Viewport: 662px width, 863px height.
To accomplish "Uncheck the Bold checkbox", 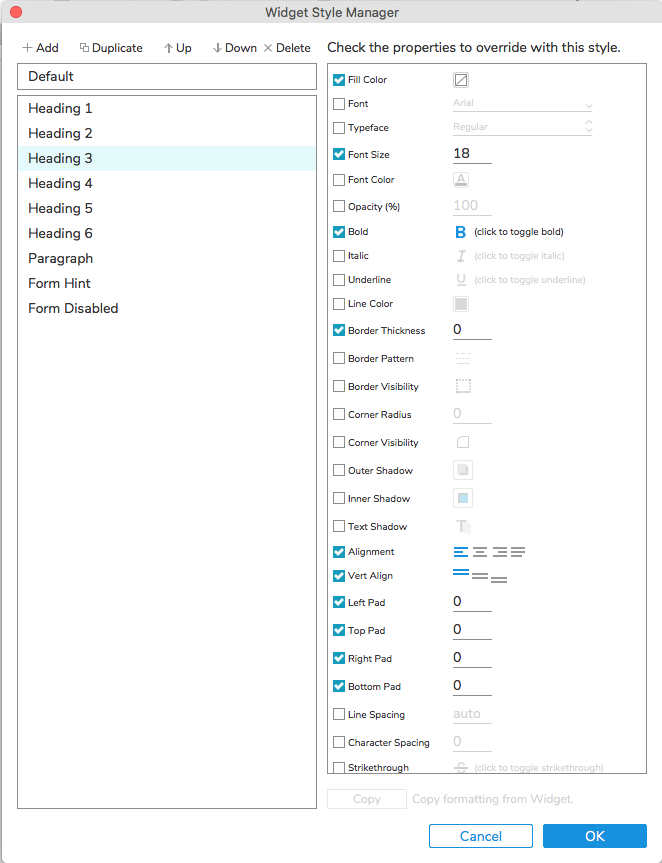I will pos(339,232).
